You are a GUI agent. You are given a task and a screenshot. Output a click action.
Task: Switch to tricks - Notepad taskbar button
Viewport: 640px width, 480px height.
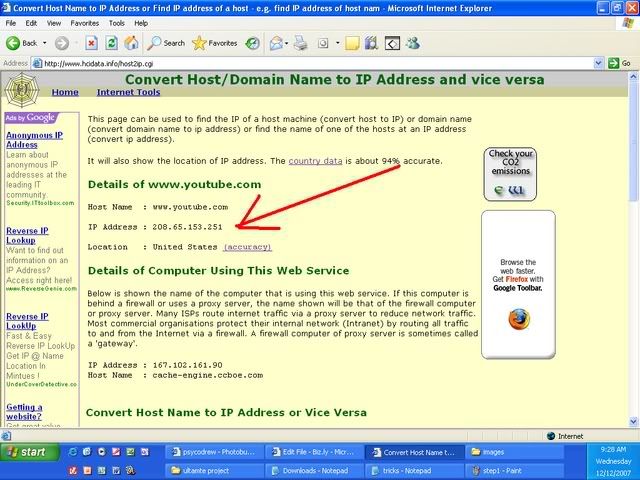[x=414, y=471]
